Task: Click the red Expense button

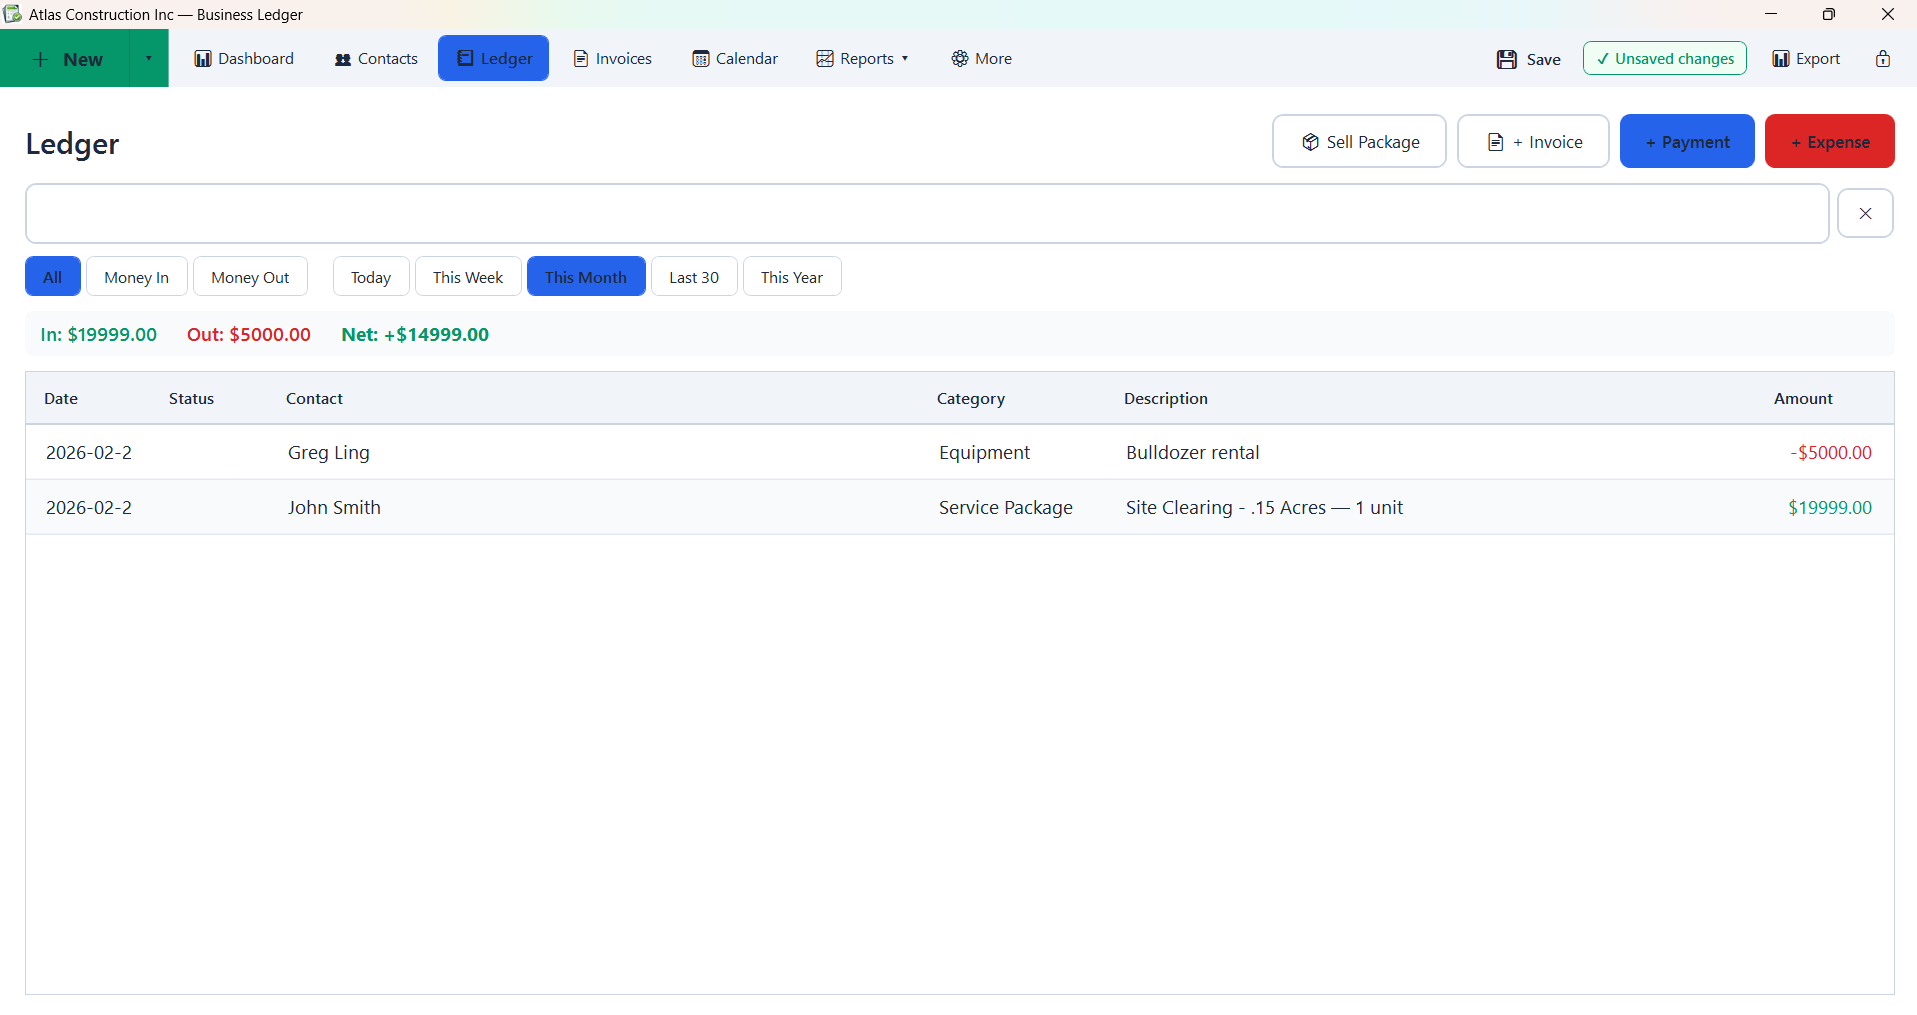Action: click(x=1829, y=141)
